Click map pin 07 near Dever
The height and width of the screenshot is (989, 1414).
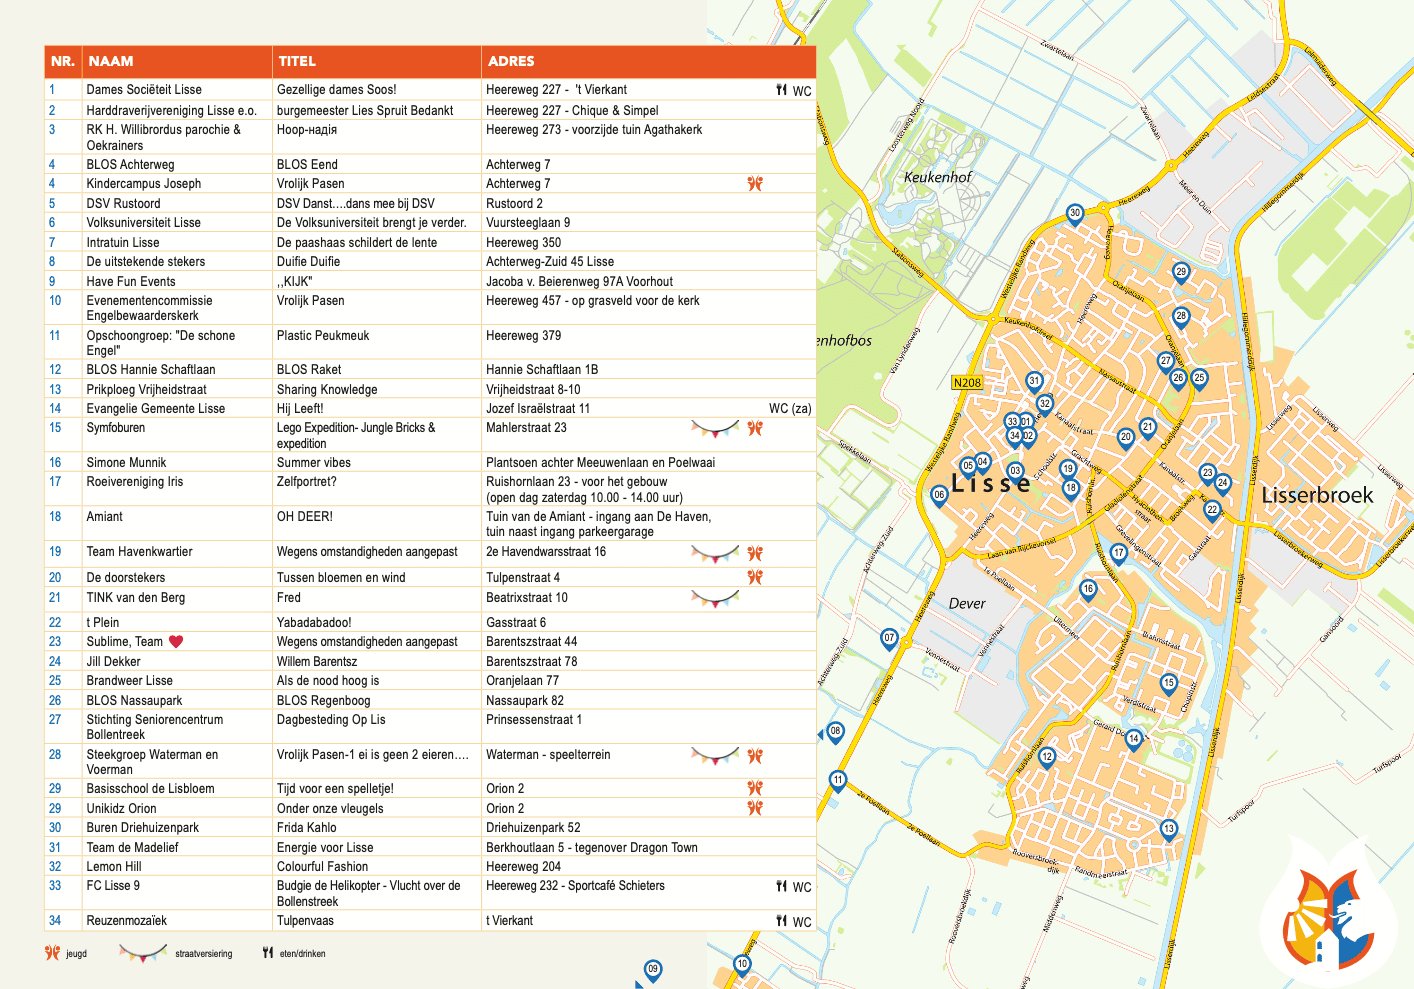(x=889, y=639)
